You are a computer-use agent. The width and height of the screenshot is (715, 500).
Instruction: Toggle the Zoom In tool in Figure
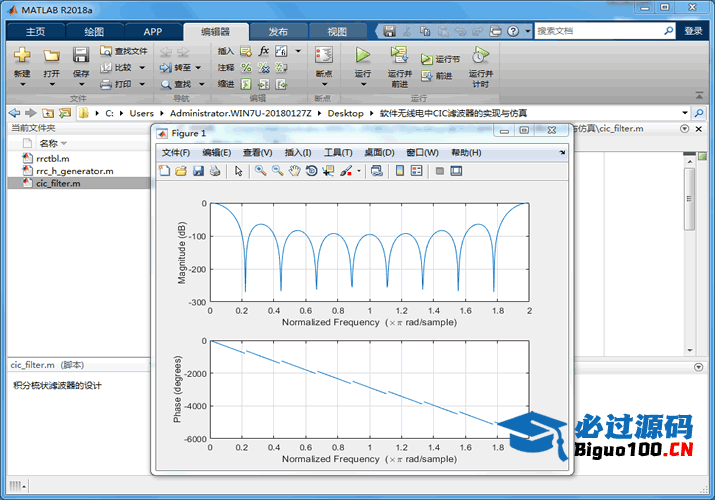(260, 171)
